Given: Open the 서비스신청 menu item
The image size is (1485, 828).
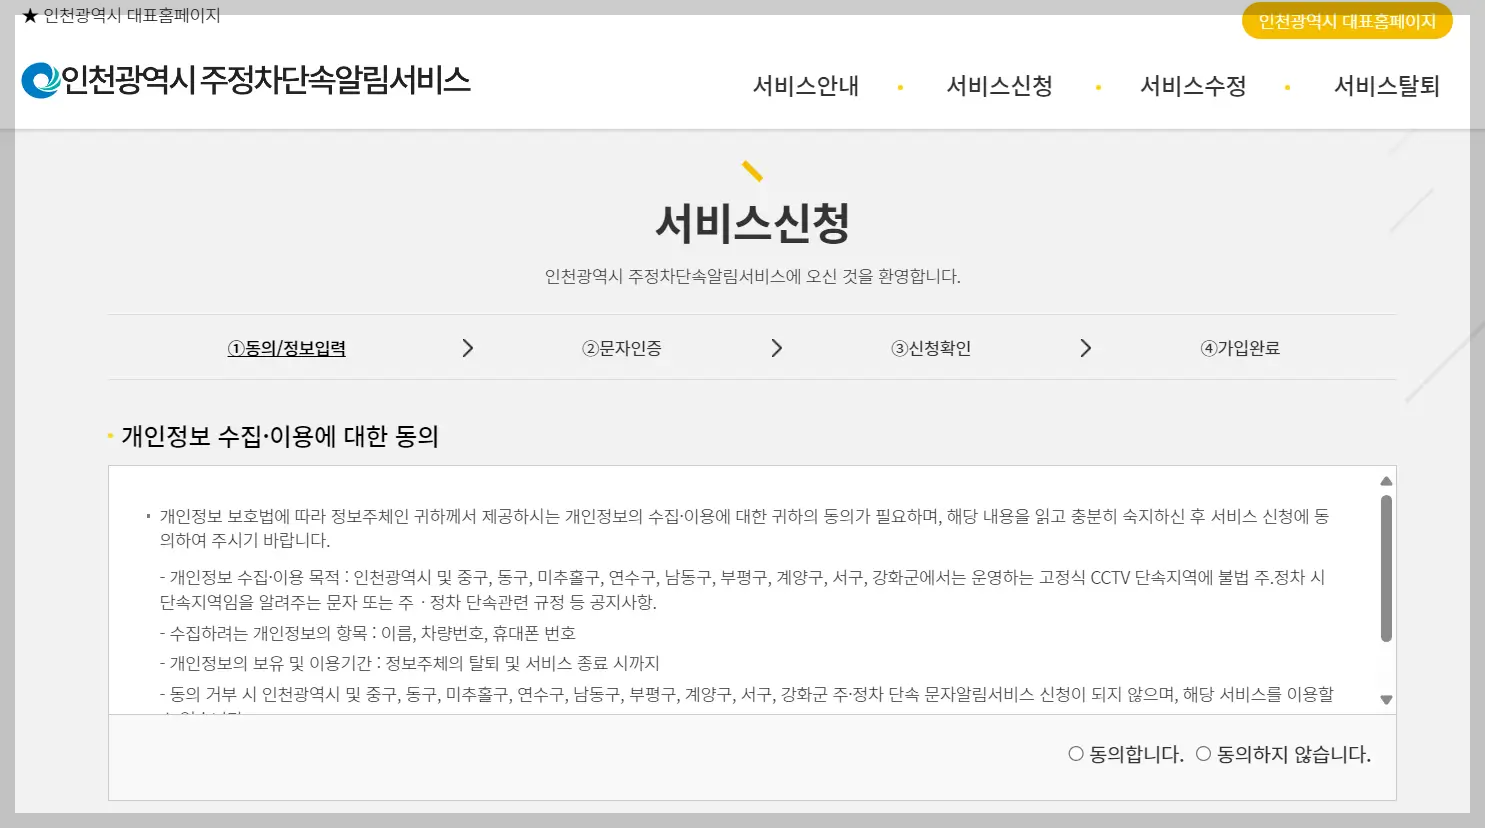Looking at the screenshot, I should [999, 86].
